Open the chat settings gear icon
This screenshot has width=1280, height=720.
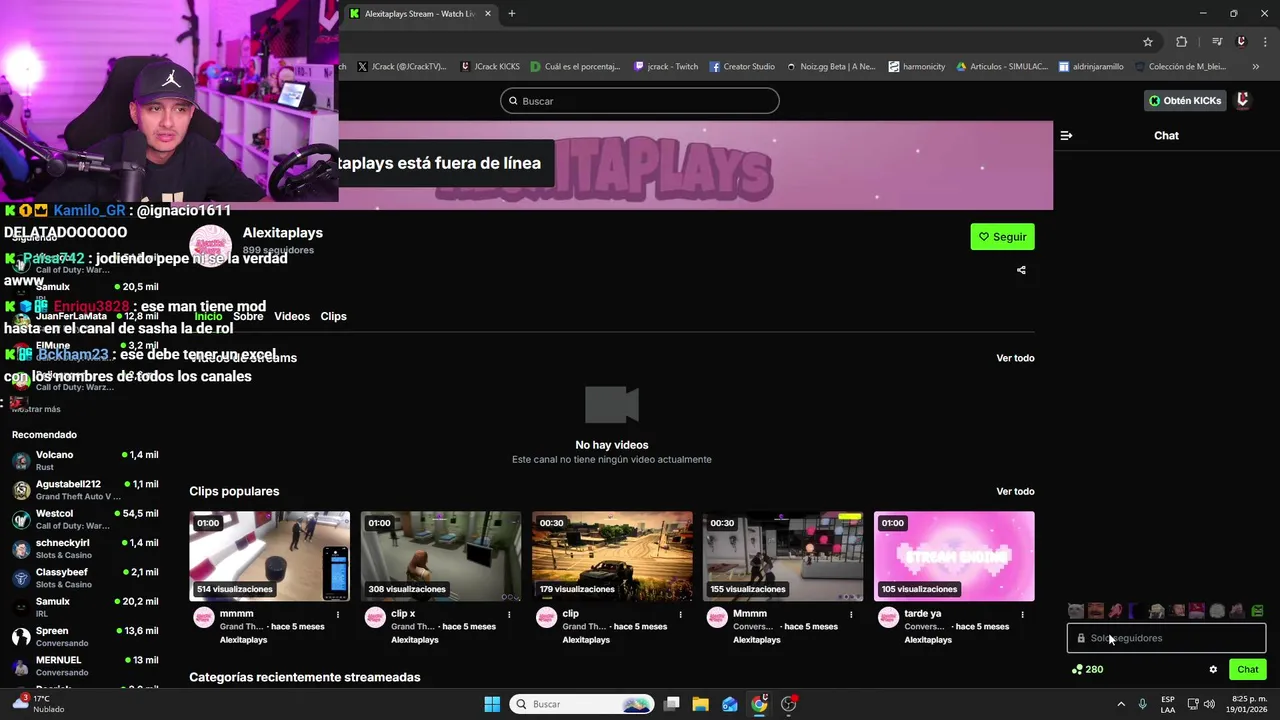[x=1213, y=670]
